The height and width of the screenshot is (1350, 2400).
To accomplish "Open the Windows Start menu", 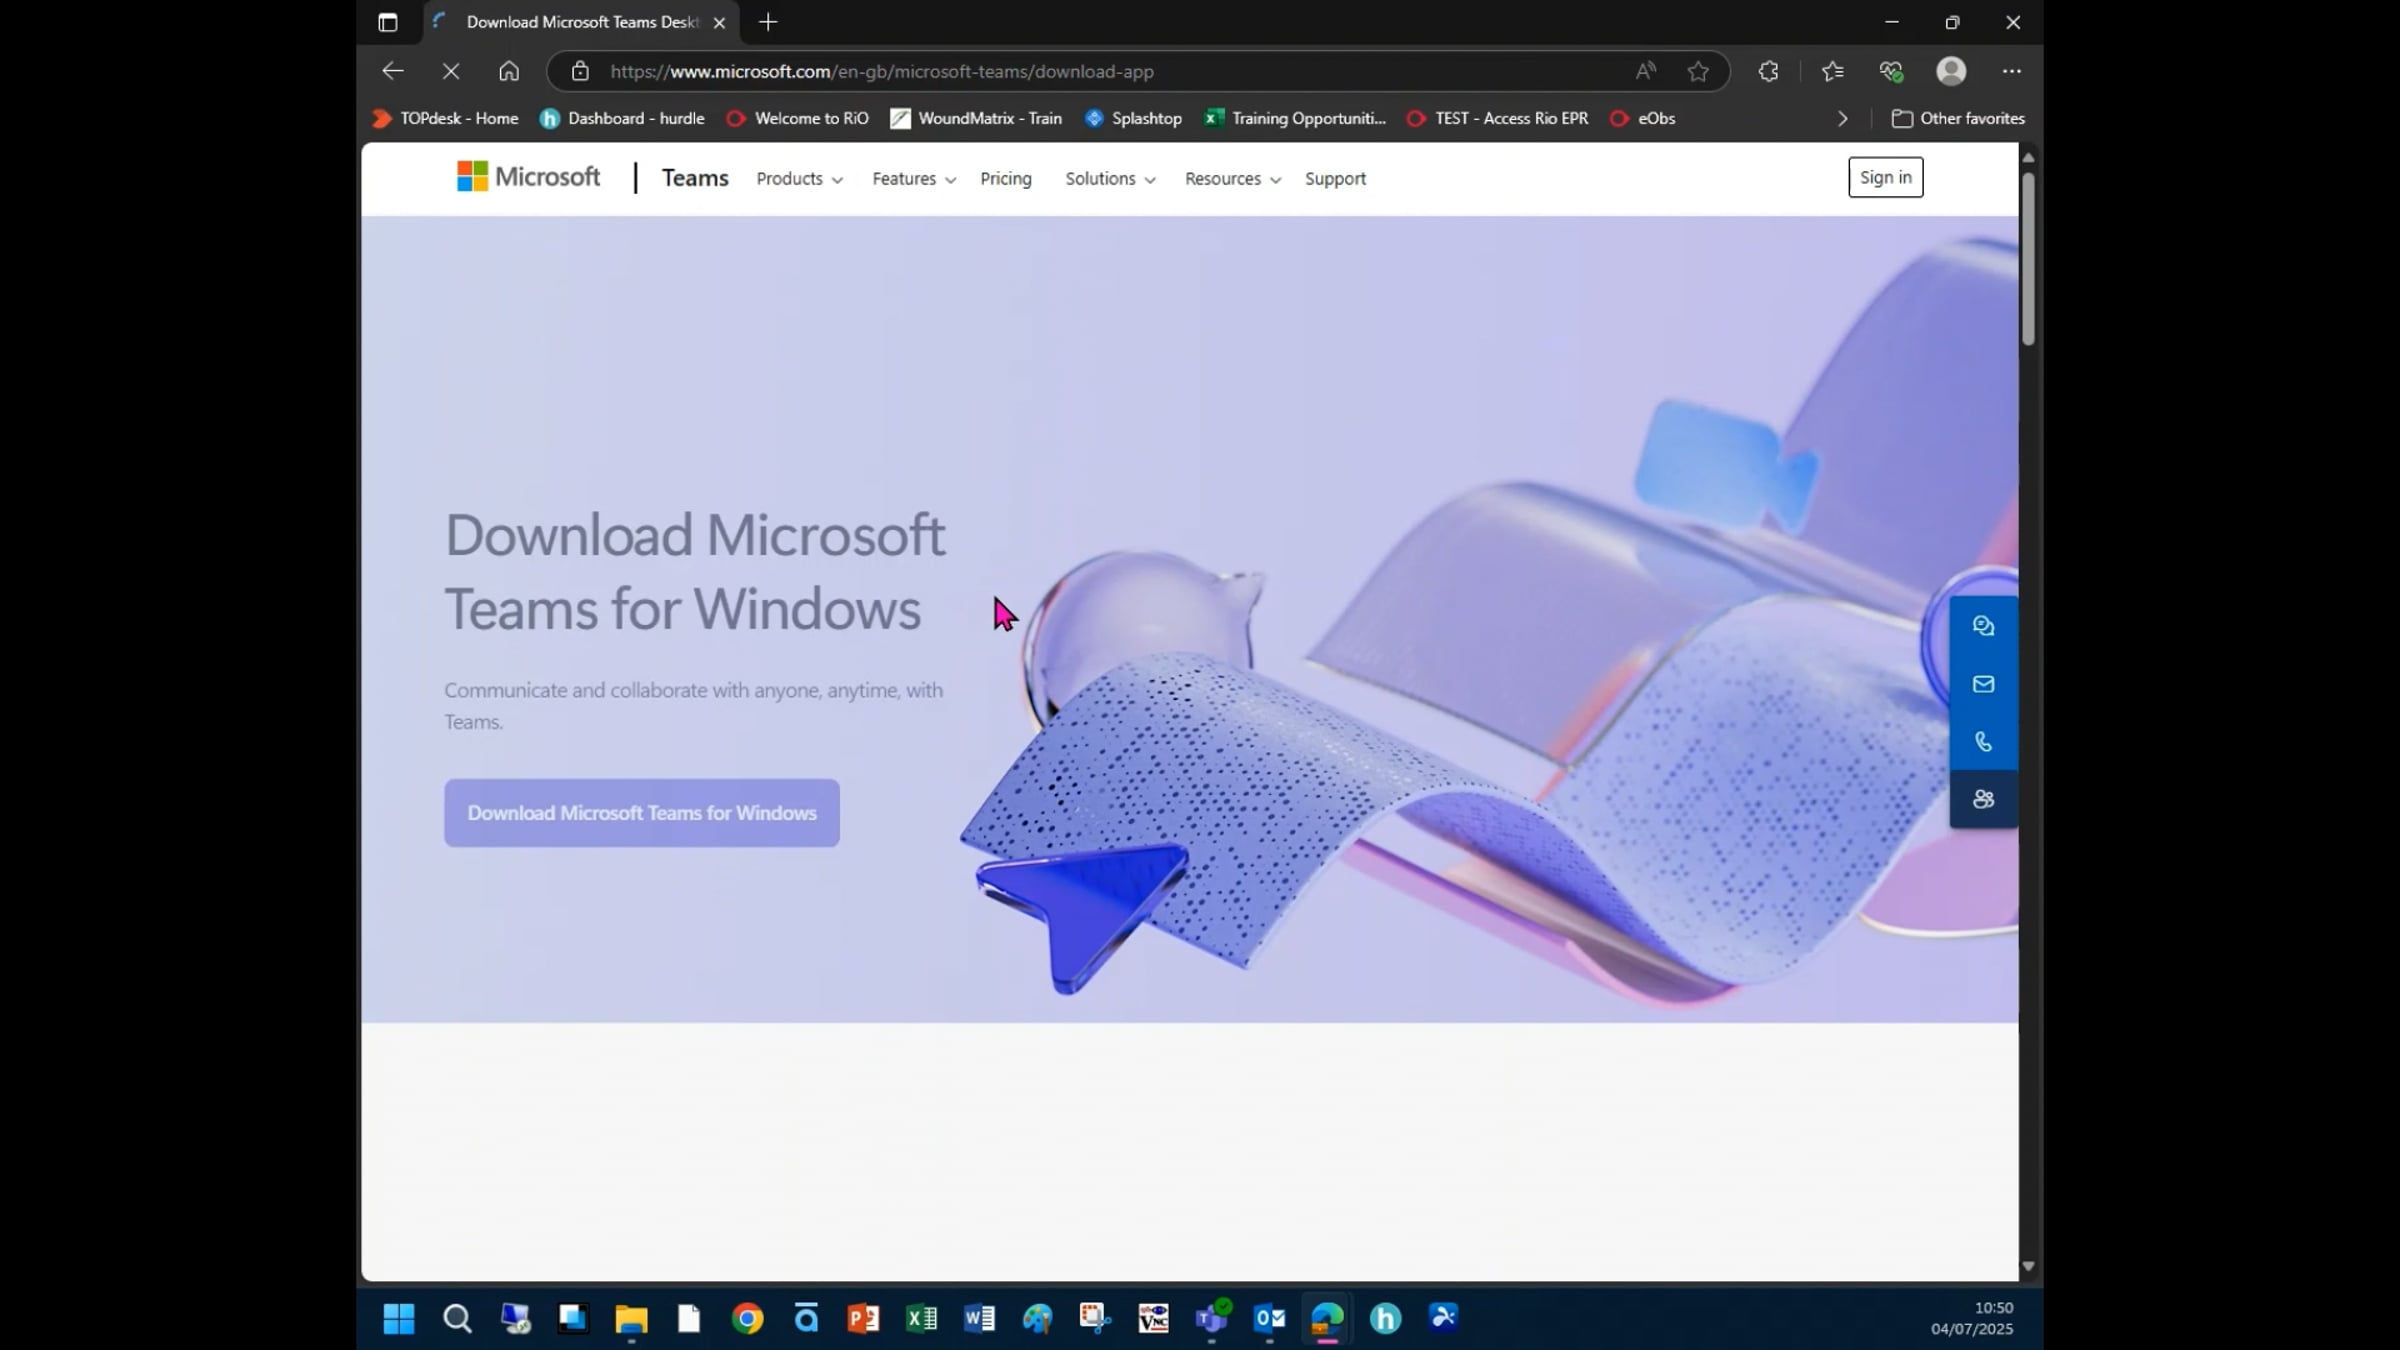I will pos(399,1319).
